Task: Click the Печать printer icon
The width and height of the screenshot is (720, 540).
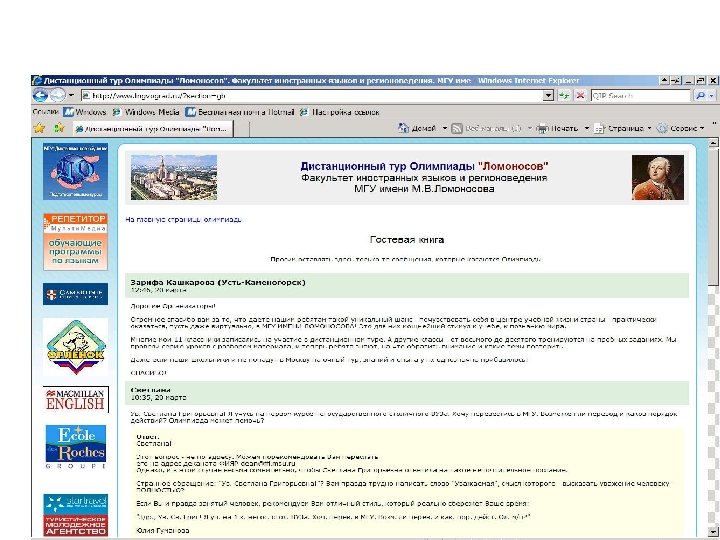Action: coord(542,129)
